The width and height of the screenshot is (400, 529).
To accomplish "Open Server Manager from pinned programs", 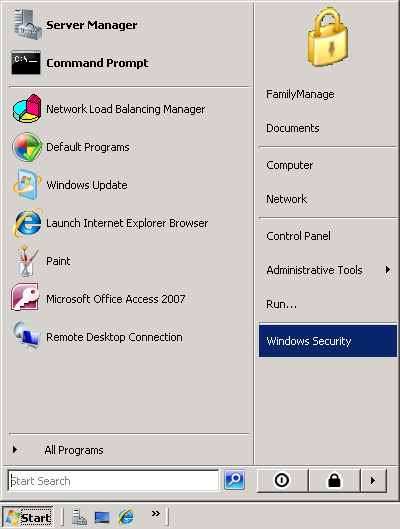I will click(128, 25).
